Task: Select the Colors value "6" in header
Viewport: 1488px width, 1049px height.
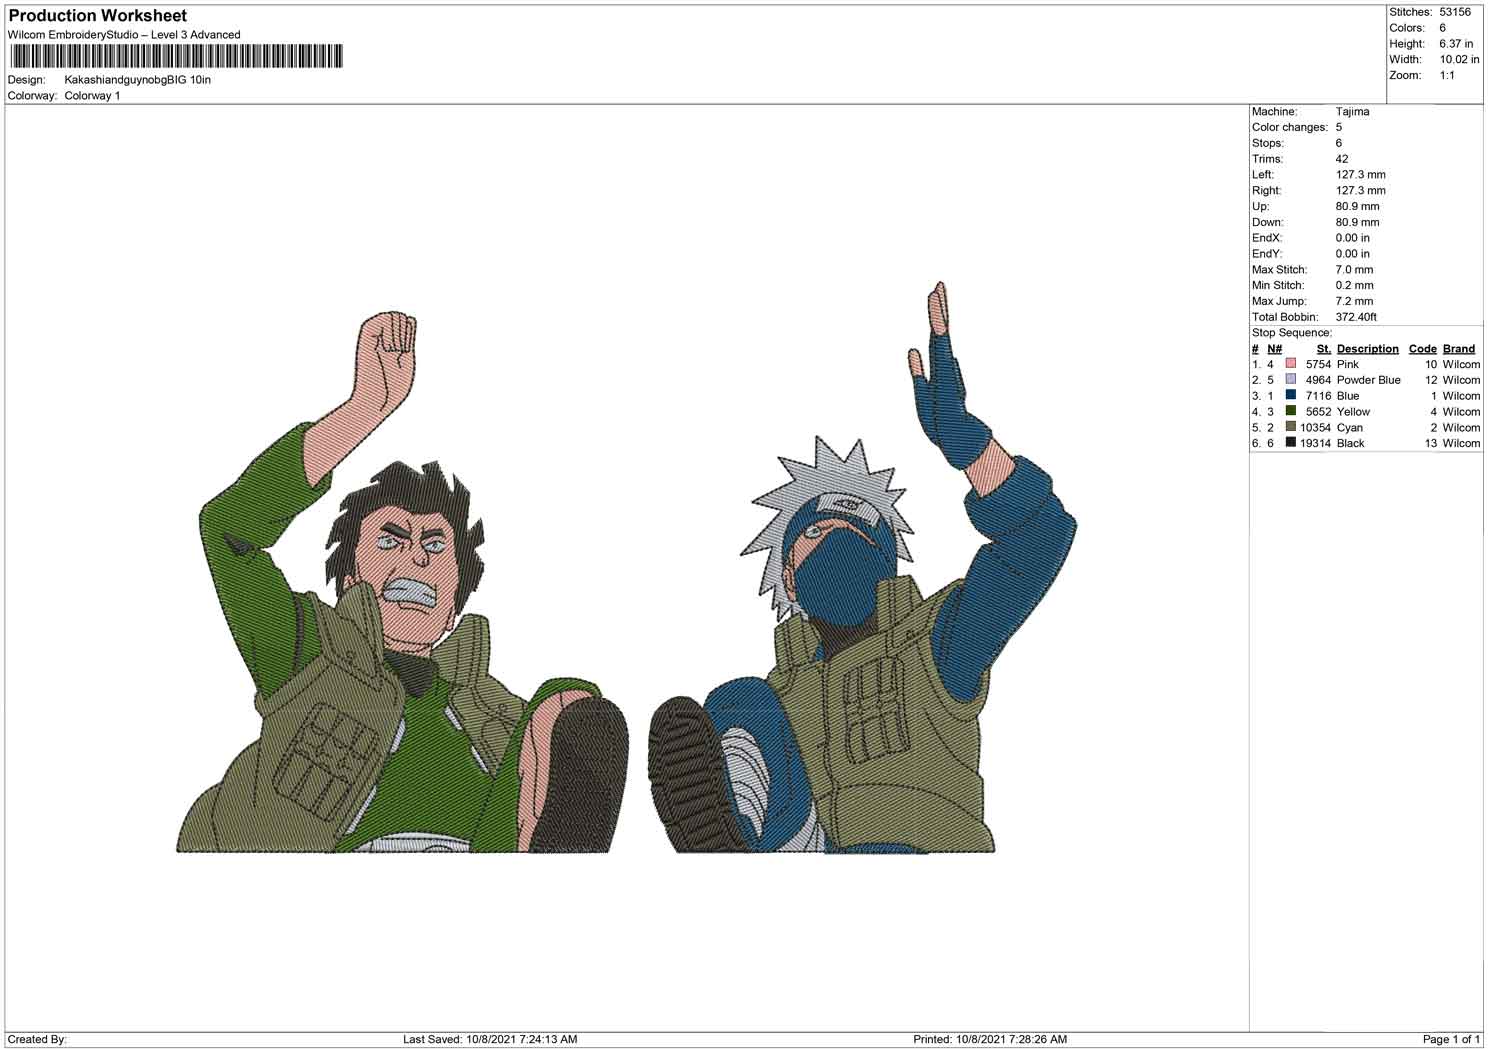Action: click(1443, 28)
